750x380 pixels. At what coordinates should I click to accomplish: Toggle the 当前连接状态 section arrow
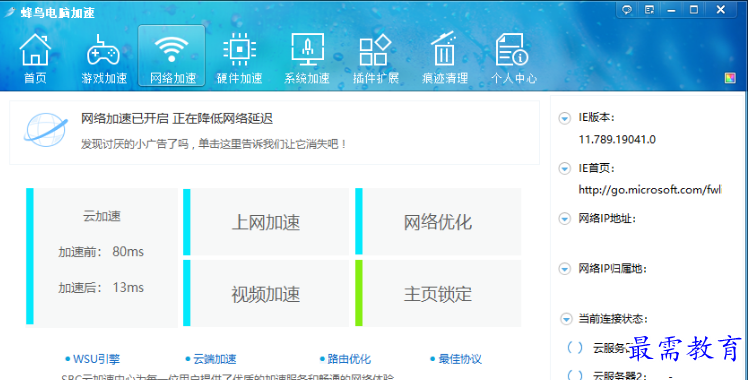(x=566, y=319)
